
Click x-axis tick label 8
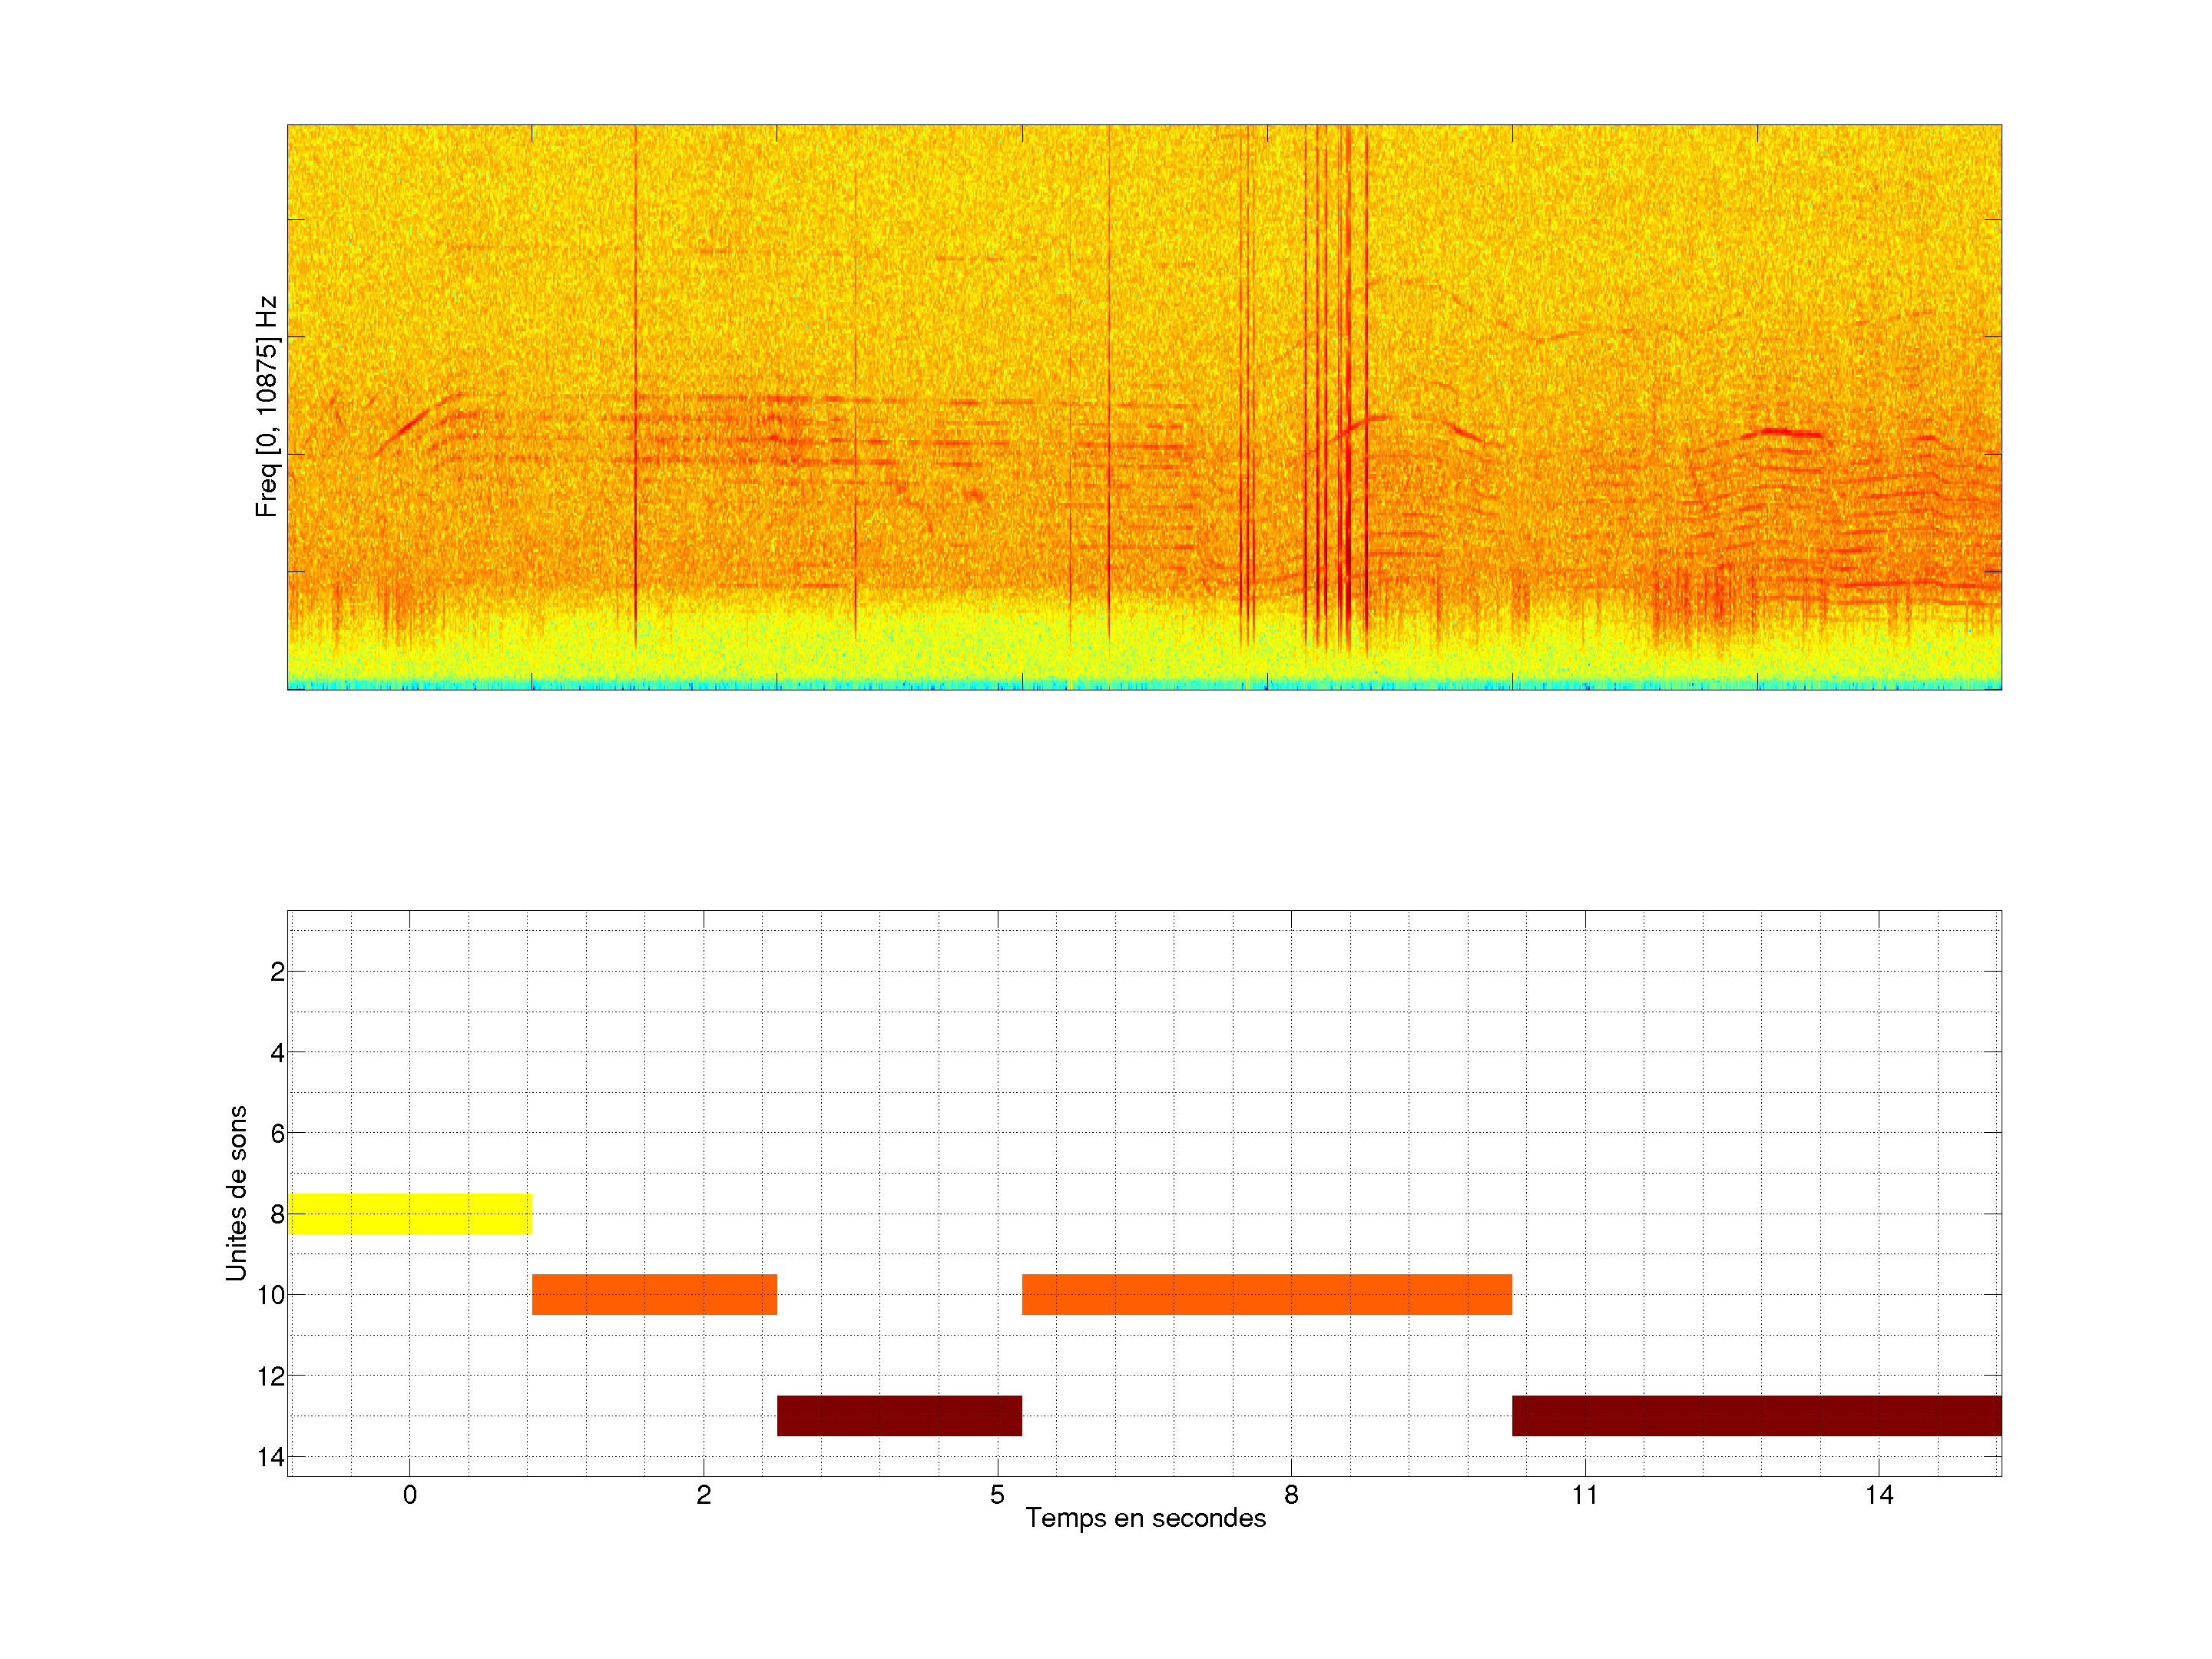point(1291,1495)
